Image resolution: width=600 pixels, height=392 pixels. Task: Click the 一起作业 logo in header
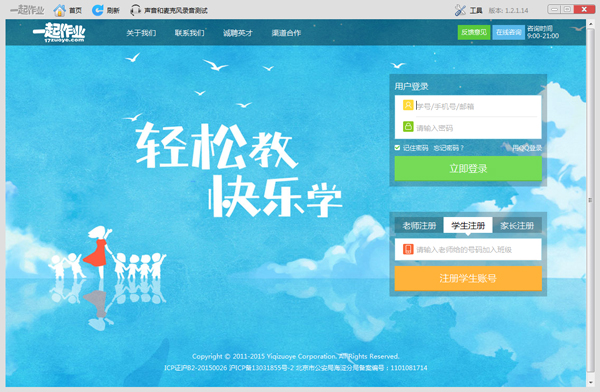pos(59,33)
